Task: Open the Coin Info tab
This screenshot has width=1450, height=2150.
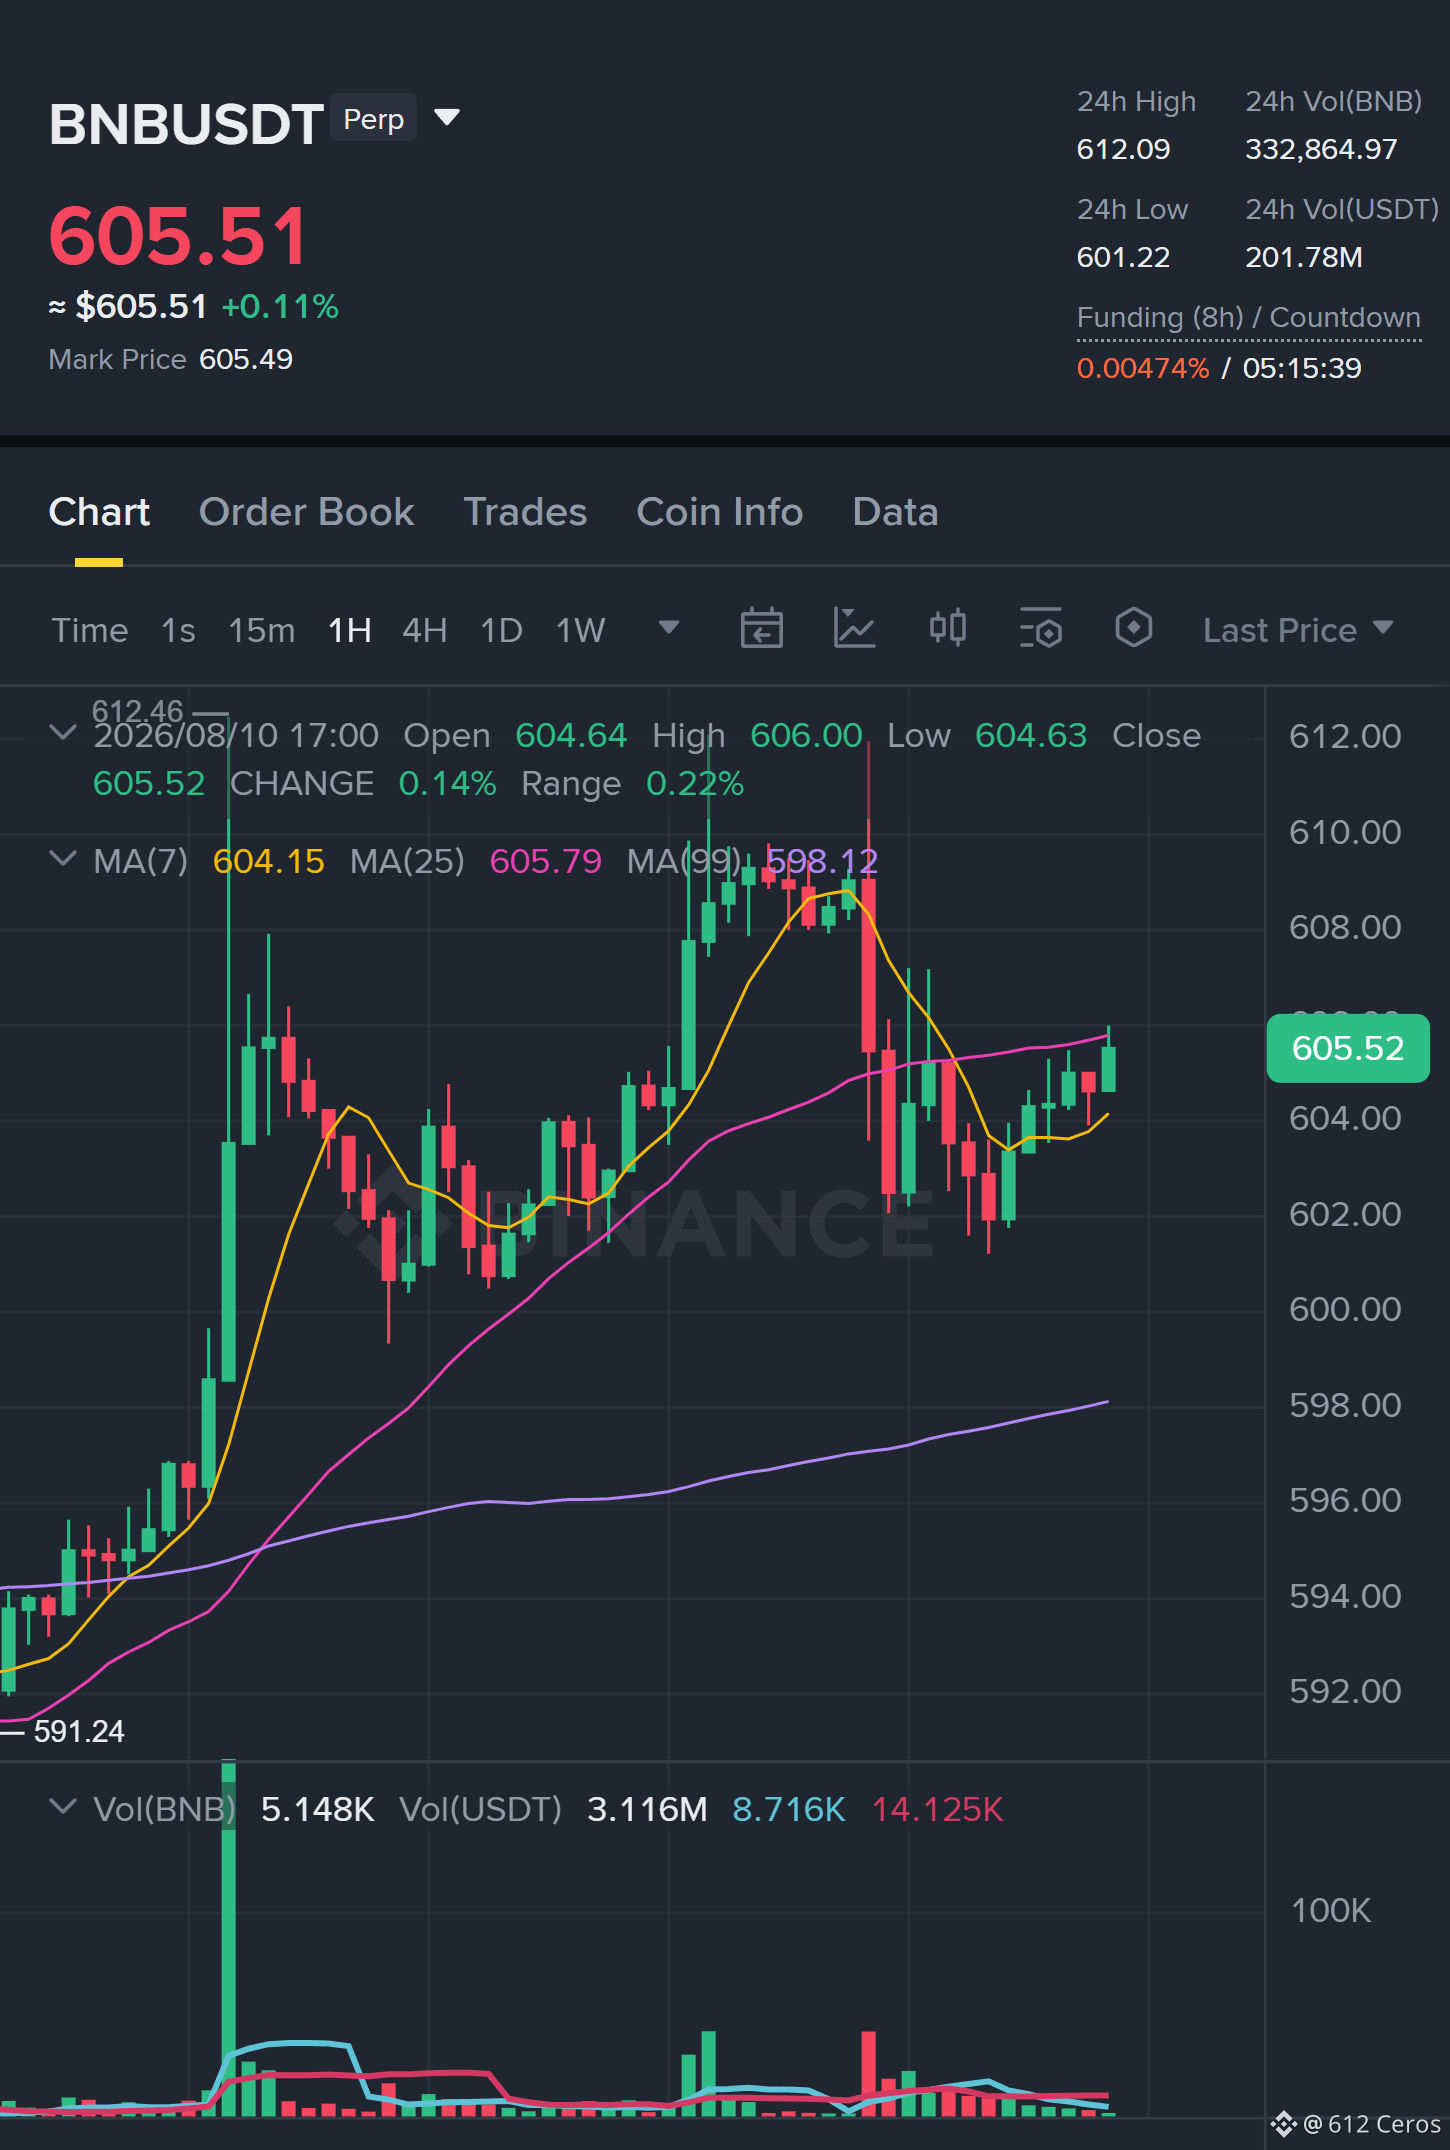Action: click(720, 512)
